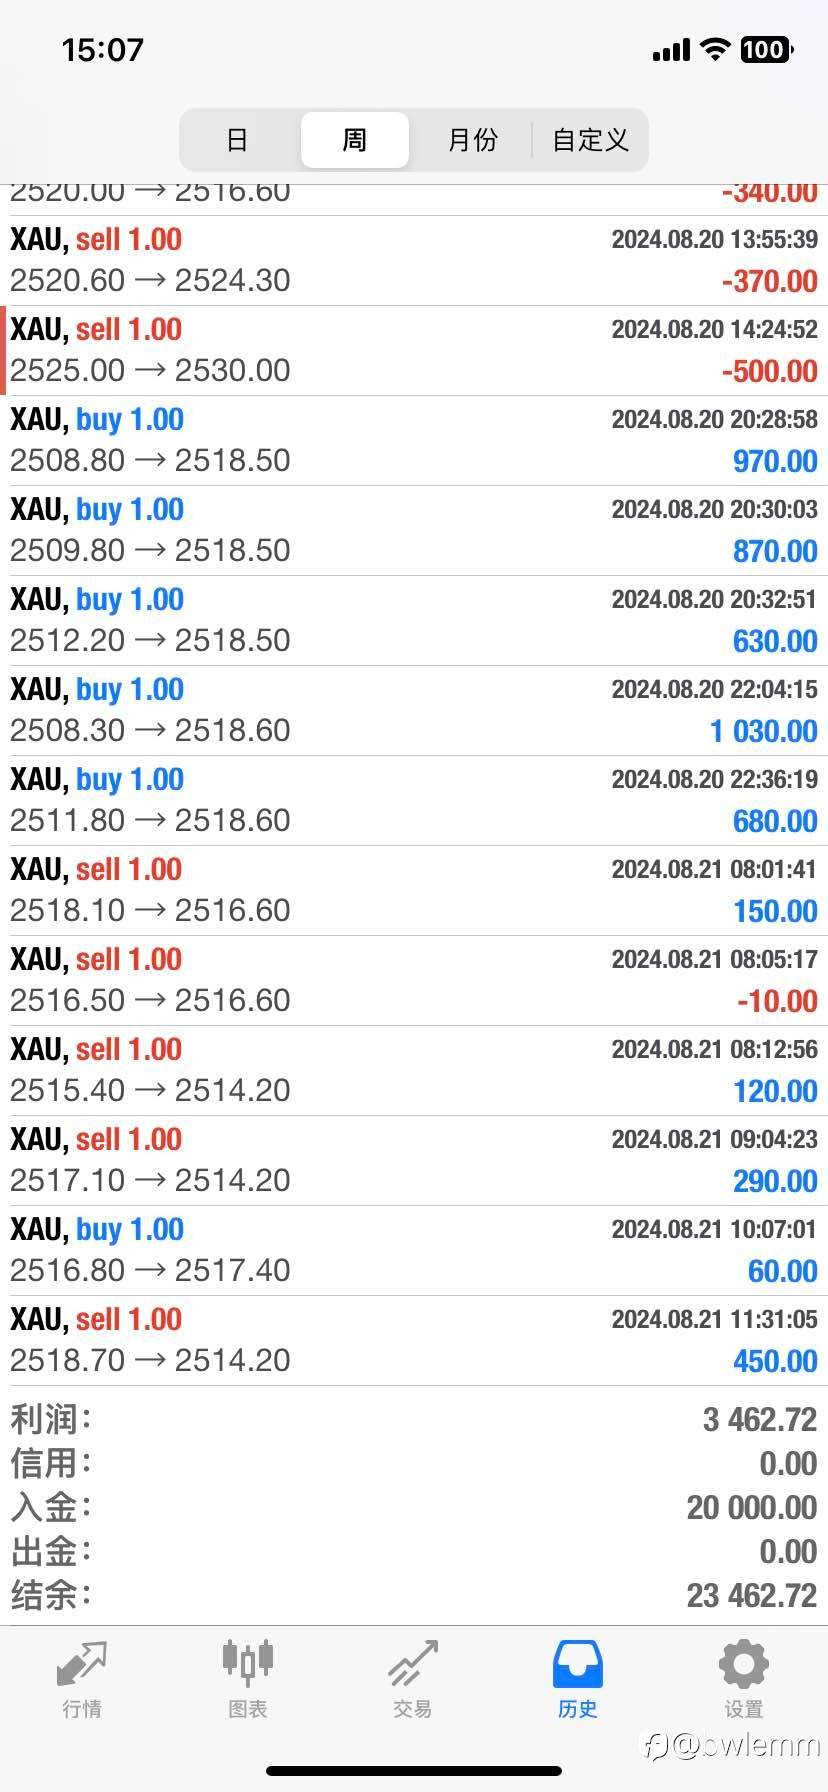Switch to the 日 day tab
This screenshot has width=828, height=1792.
pos(237,140)
